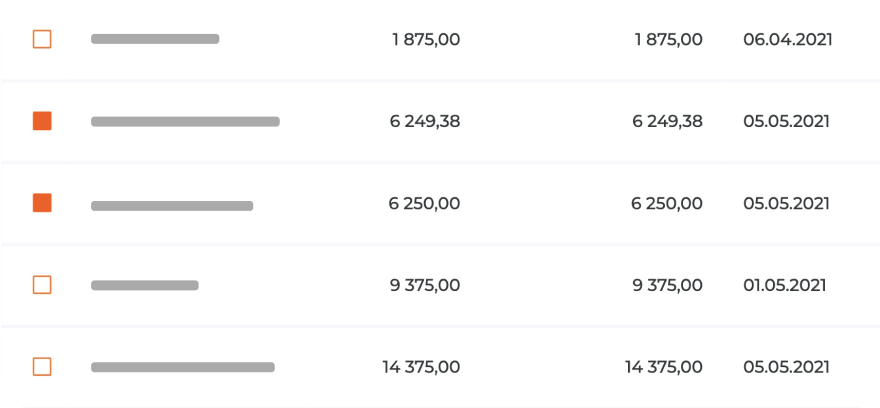The width and height of the screenshot is (880, 408).
Task: Click the 05.05.2021 date in 6 250,00 row
Action: [786, 203]
